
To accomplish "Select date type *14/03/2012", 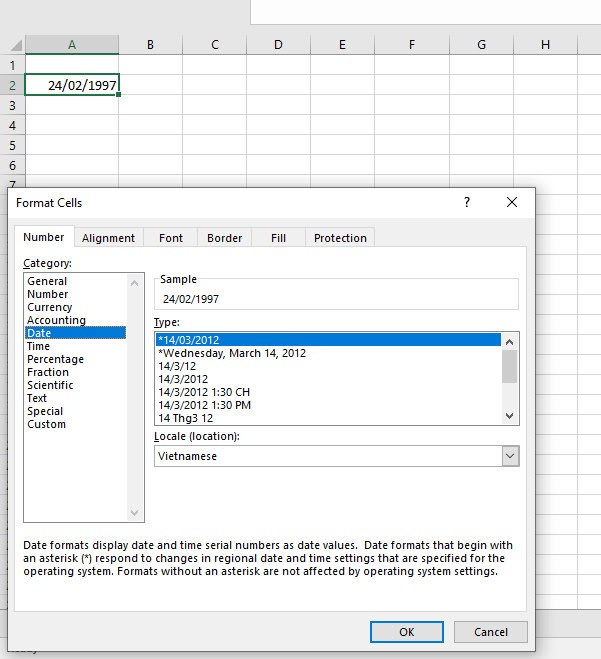I will [328, 340].
